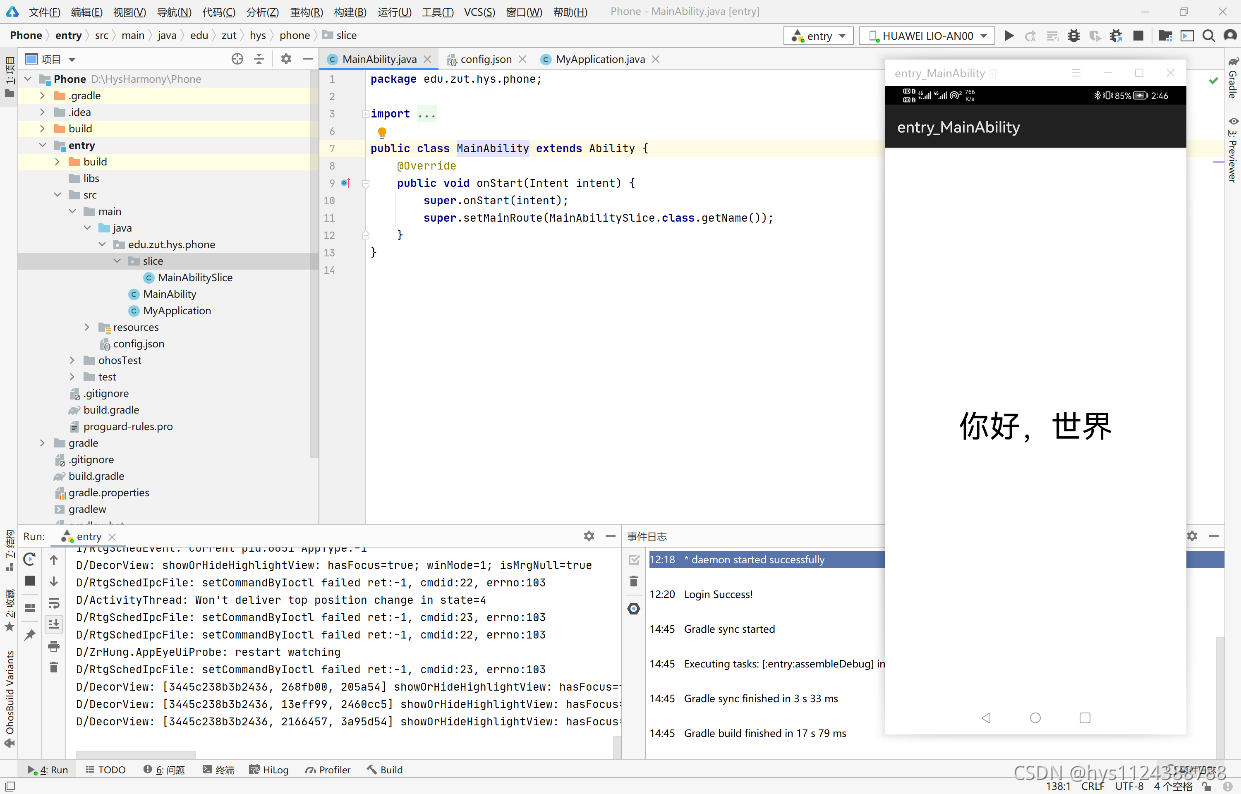Viewport: 1241px width, 794px height.
Task: Click the phone preview Back navigation triangle
Action: click(x=986, y=718)
